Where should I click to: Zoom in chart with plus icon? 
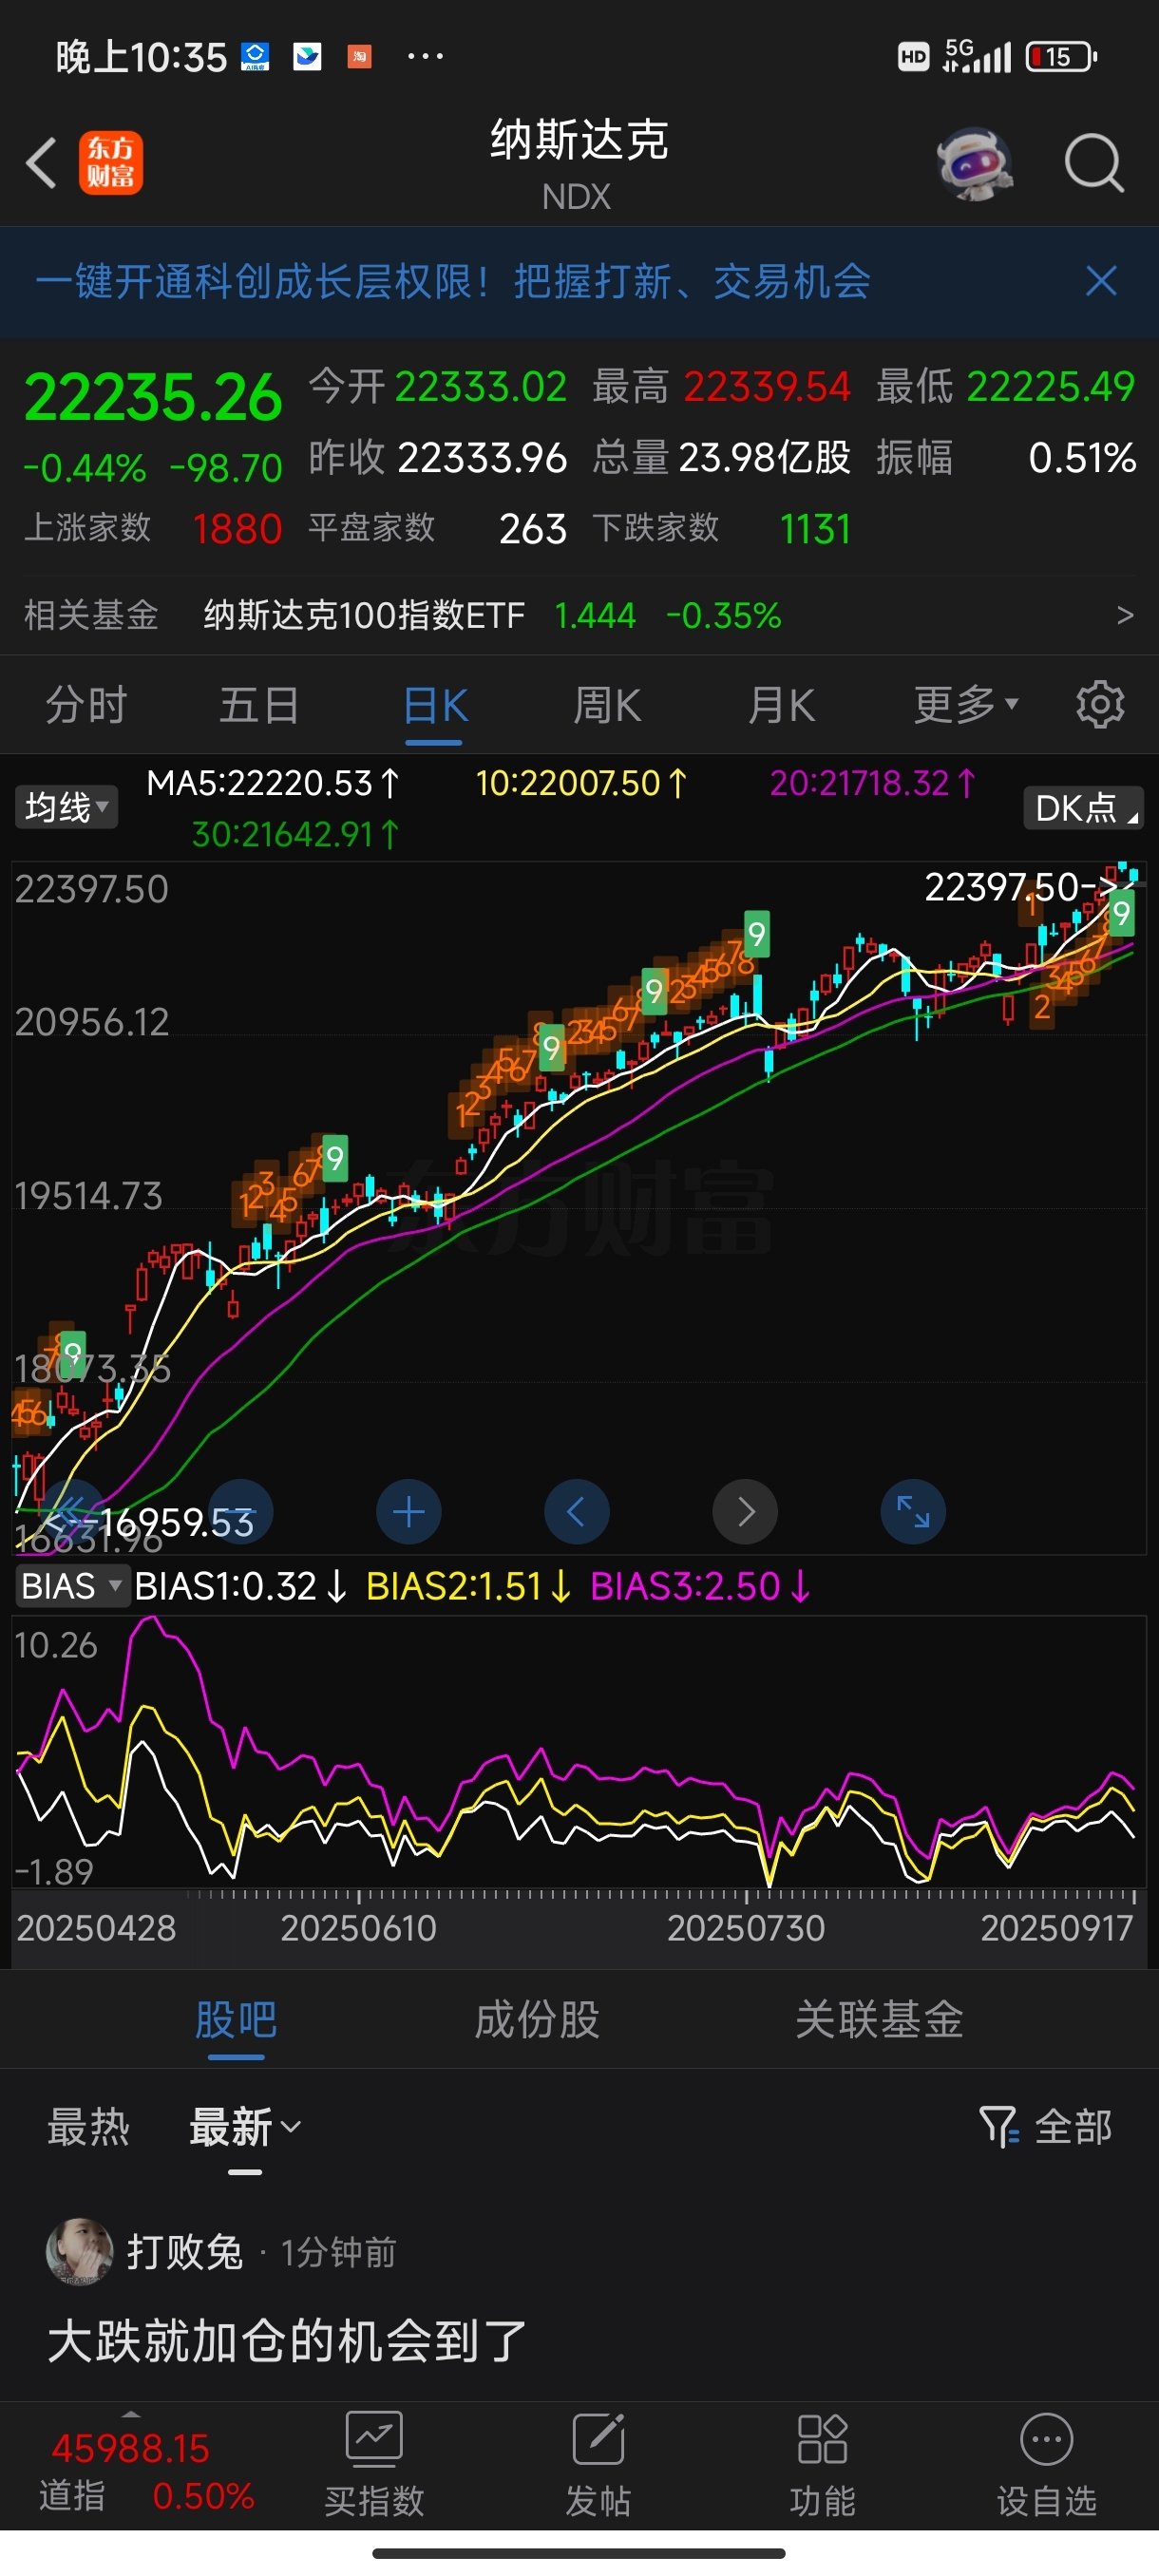409,1512
